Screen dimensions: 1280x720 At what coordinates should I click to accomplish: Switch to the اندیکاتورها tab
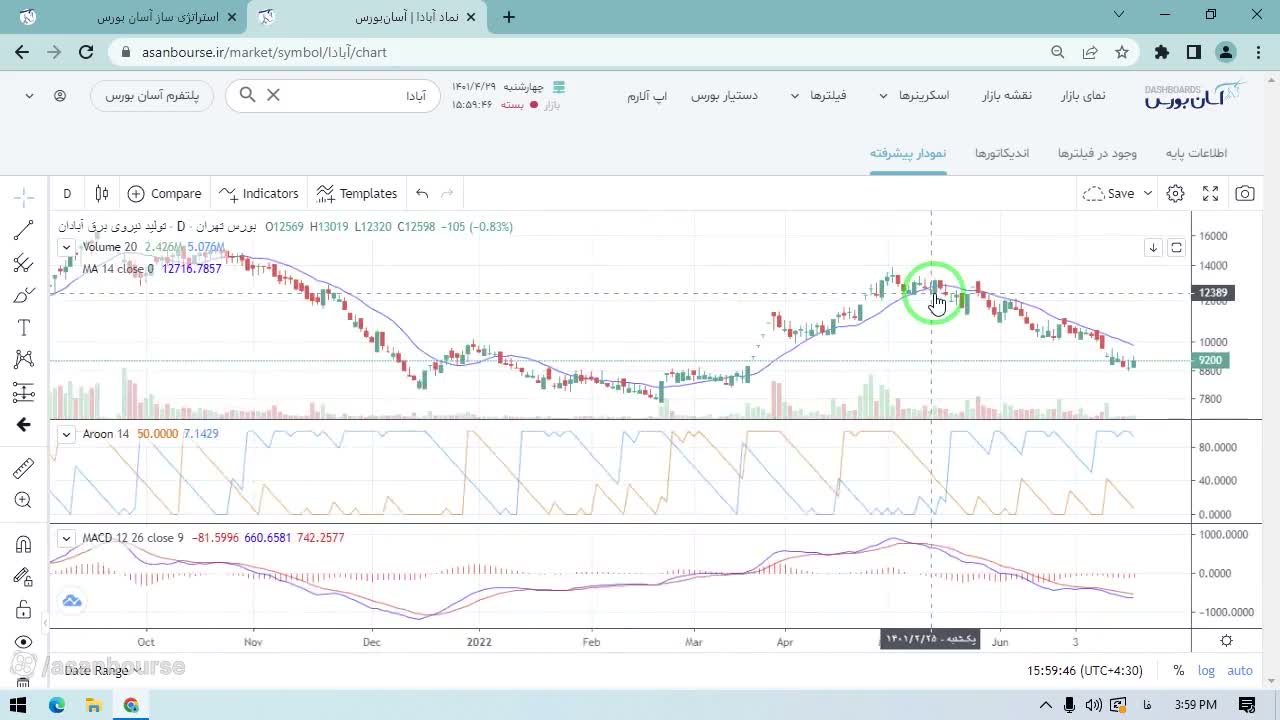[x=1002, y=153]
